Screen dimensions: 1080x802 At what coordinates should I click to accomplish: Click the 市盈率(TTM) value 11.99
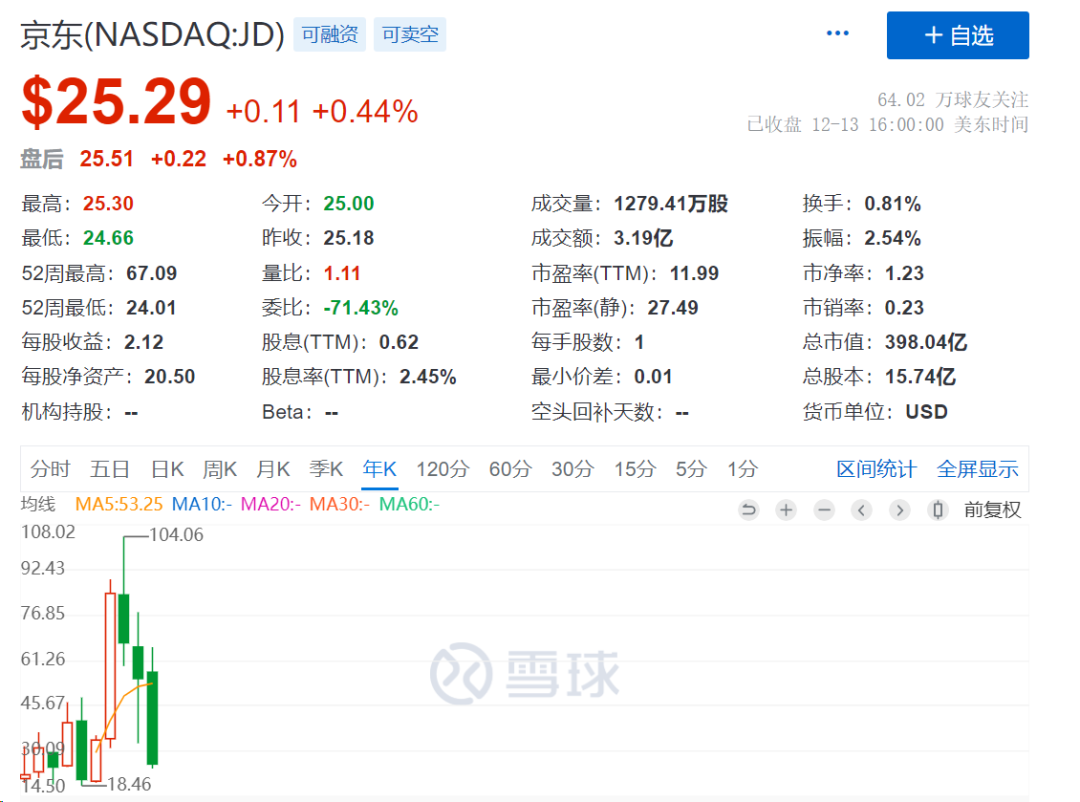pyautogui.click(x=694, y=274)
